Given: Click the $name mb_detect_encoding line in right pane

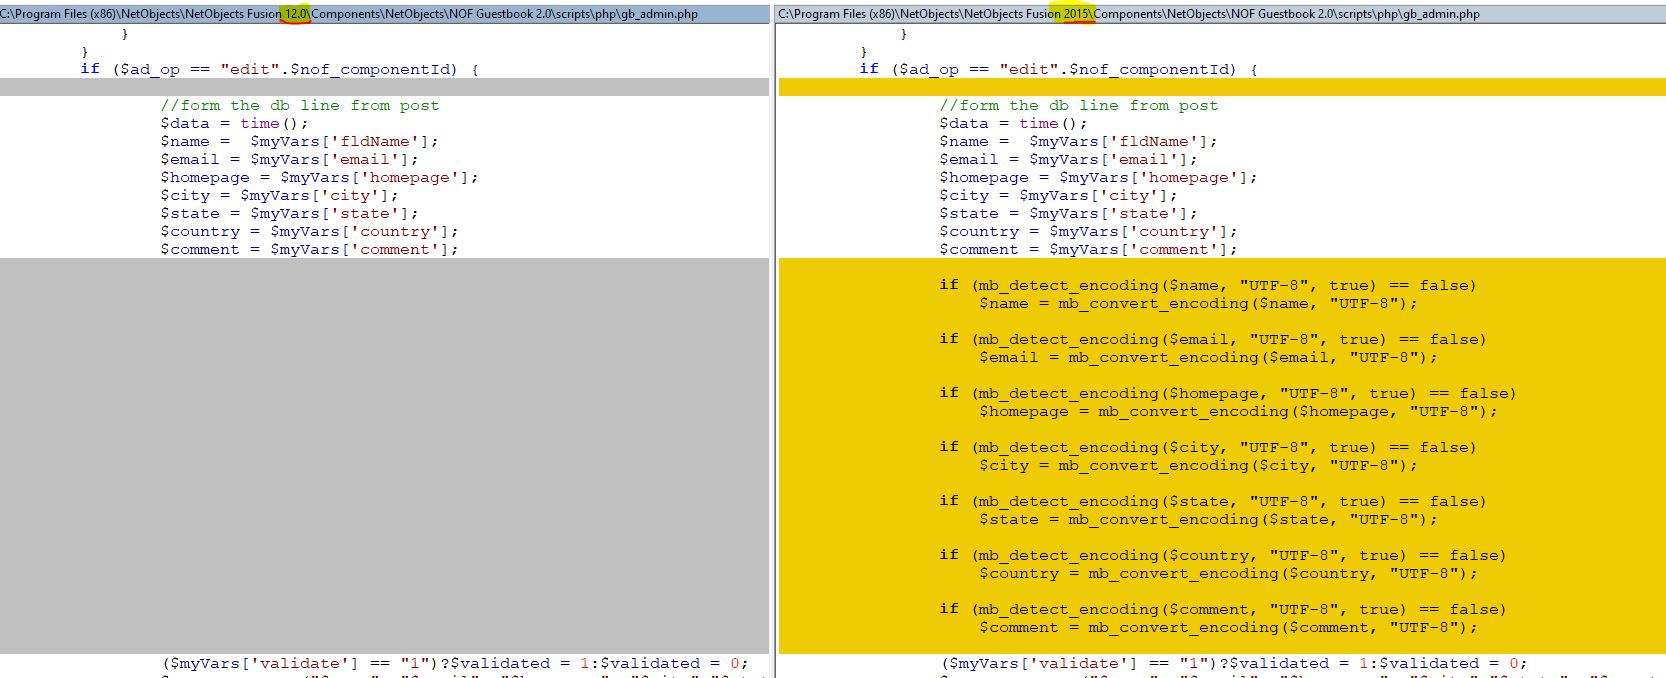Looking at the screenshot, I should click(x=1208, y=286).
